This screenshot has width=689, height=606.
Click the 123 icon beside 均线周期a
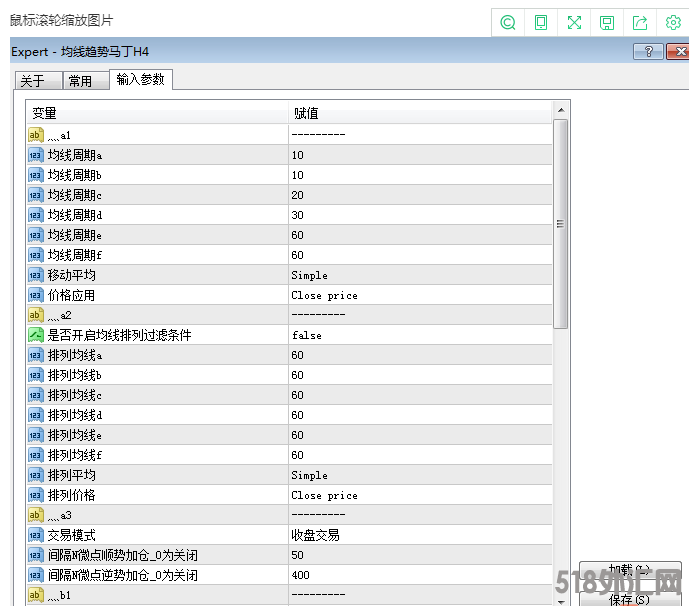pos(36,155)
